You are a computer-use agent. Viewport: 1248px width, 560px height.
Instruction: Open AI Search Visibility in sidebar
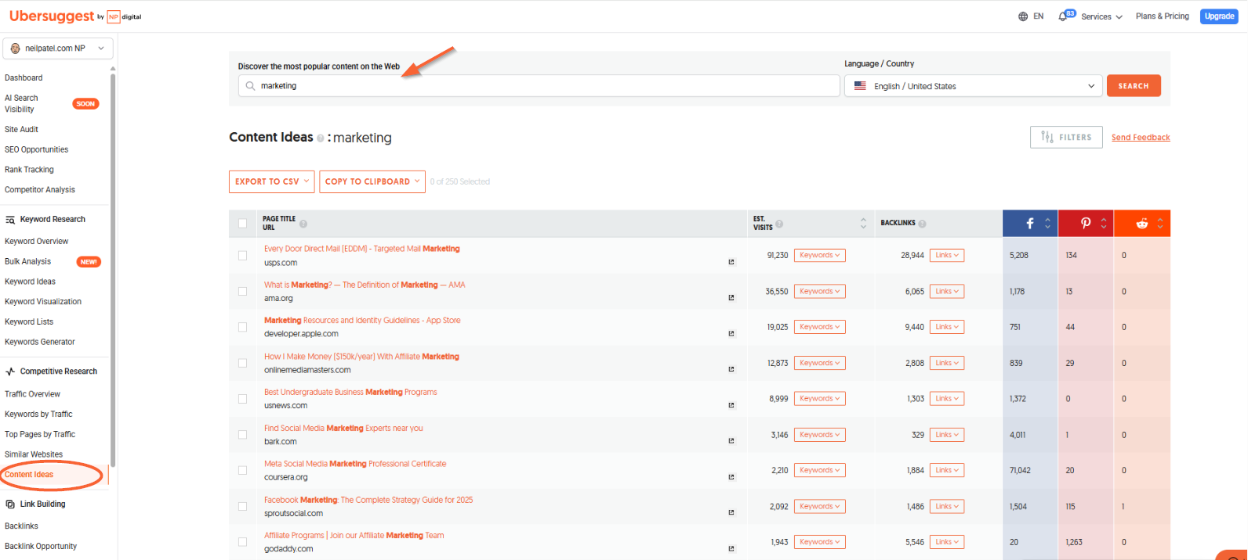coord(22,104)
